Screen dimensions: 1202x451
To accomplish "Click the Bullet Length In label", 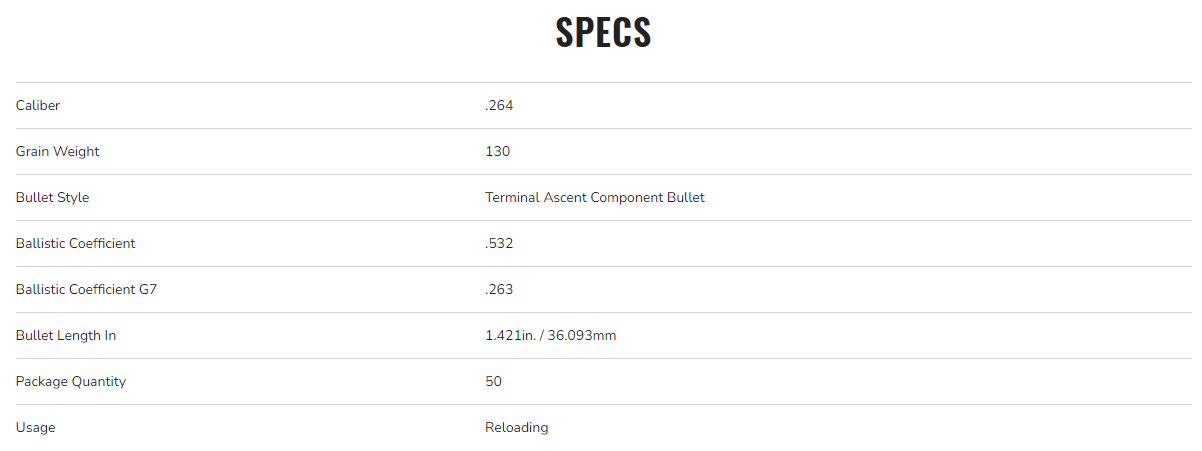I will point(66,335).
